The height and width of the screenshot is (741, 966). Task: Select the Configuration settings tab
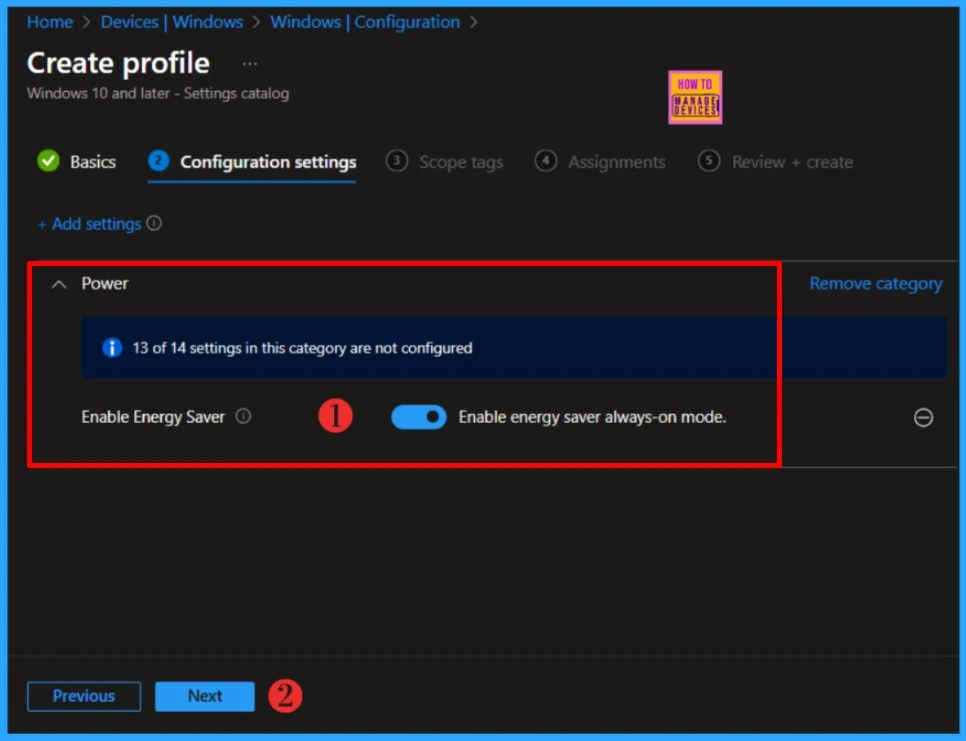267,162
